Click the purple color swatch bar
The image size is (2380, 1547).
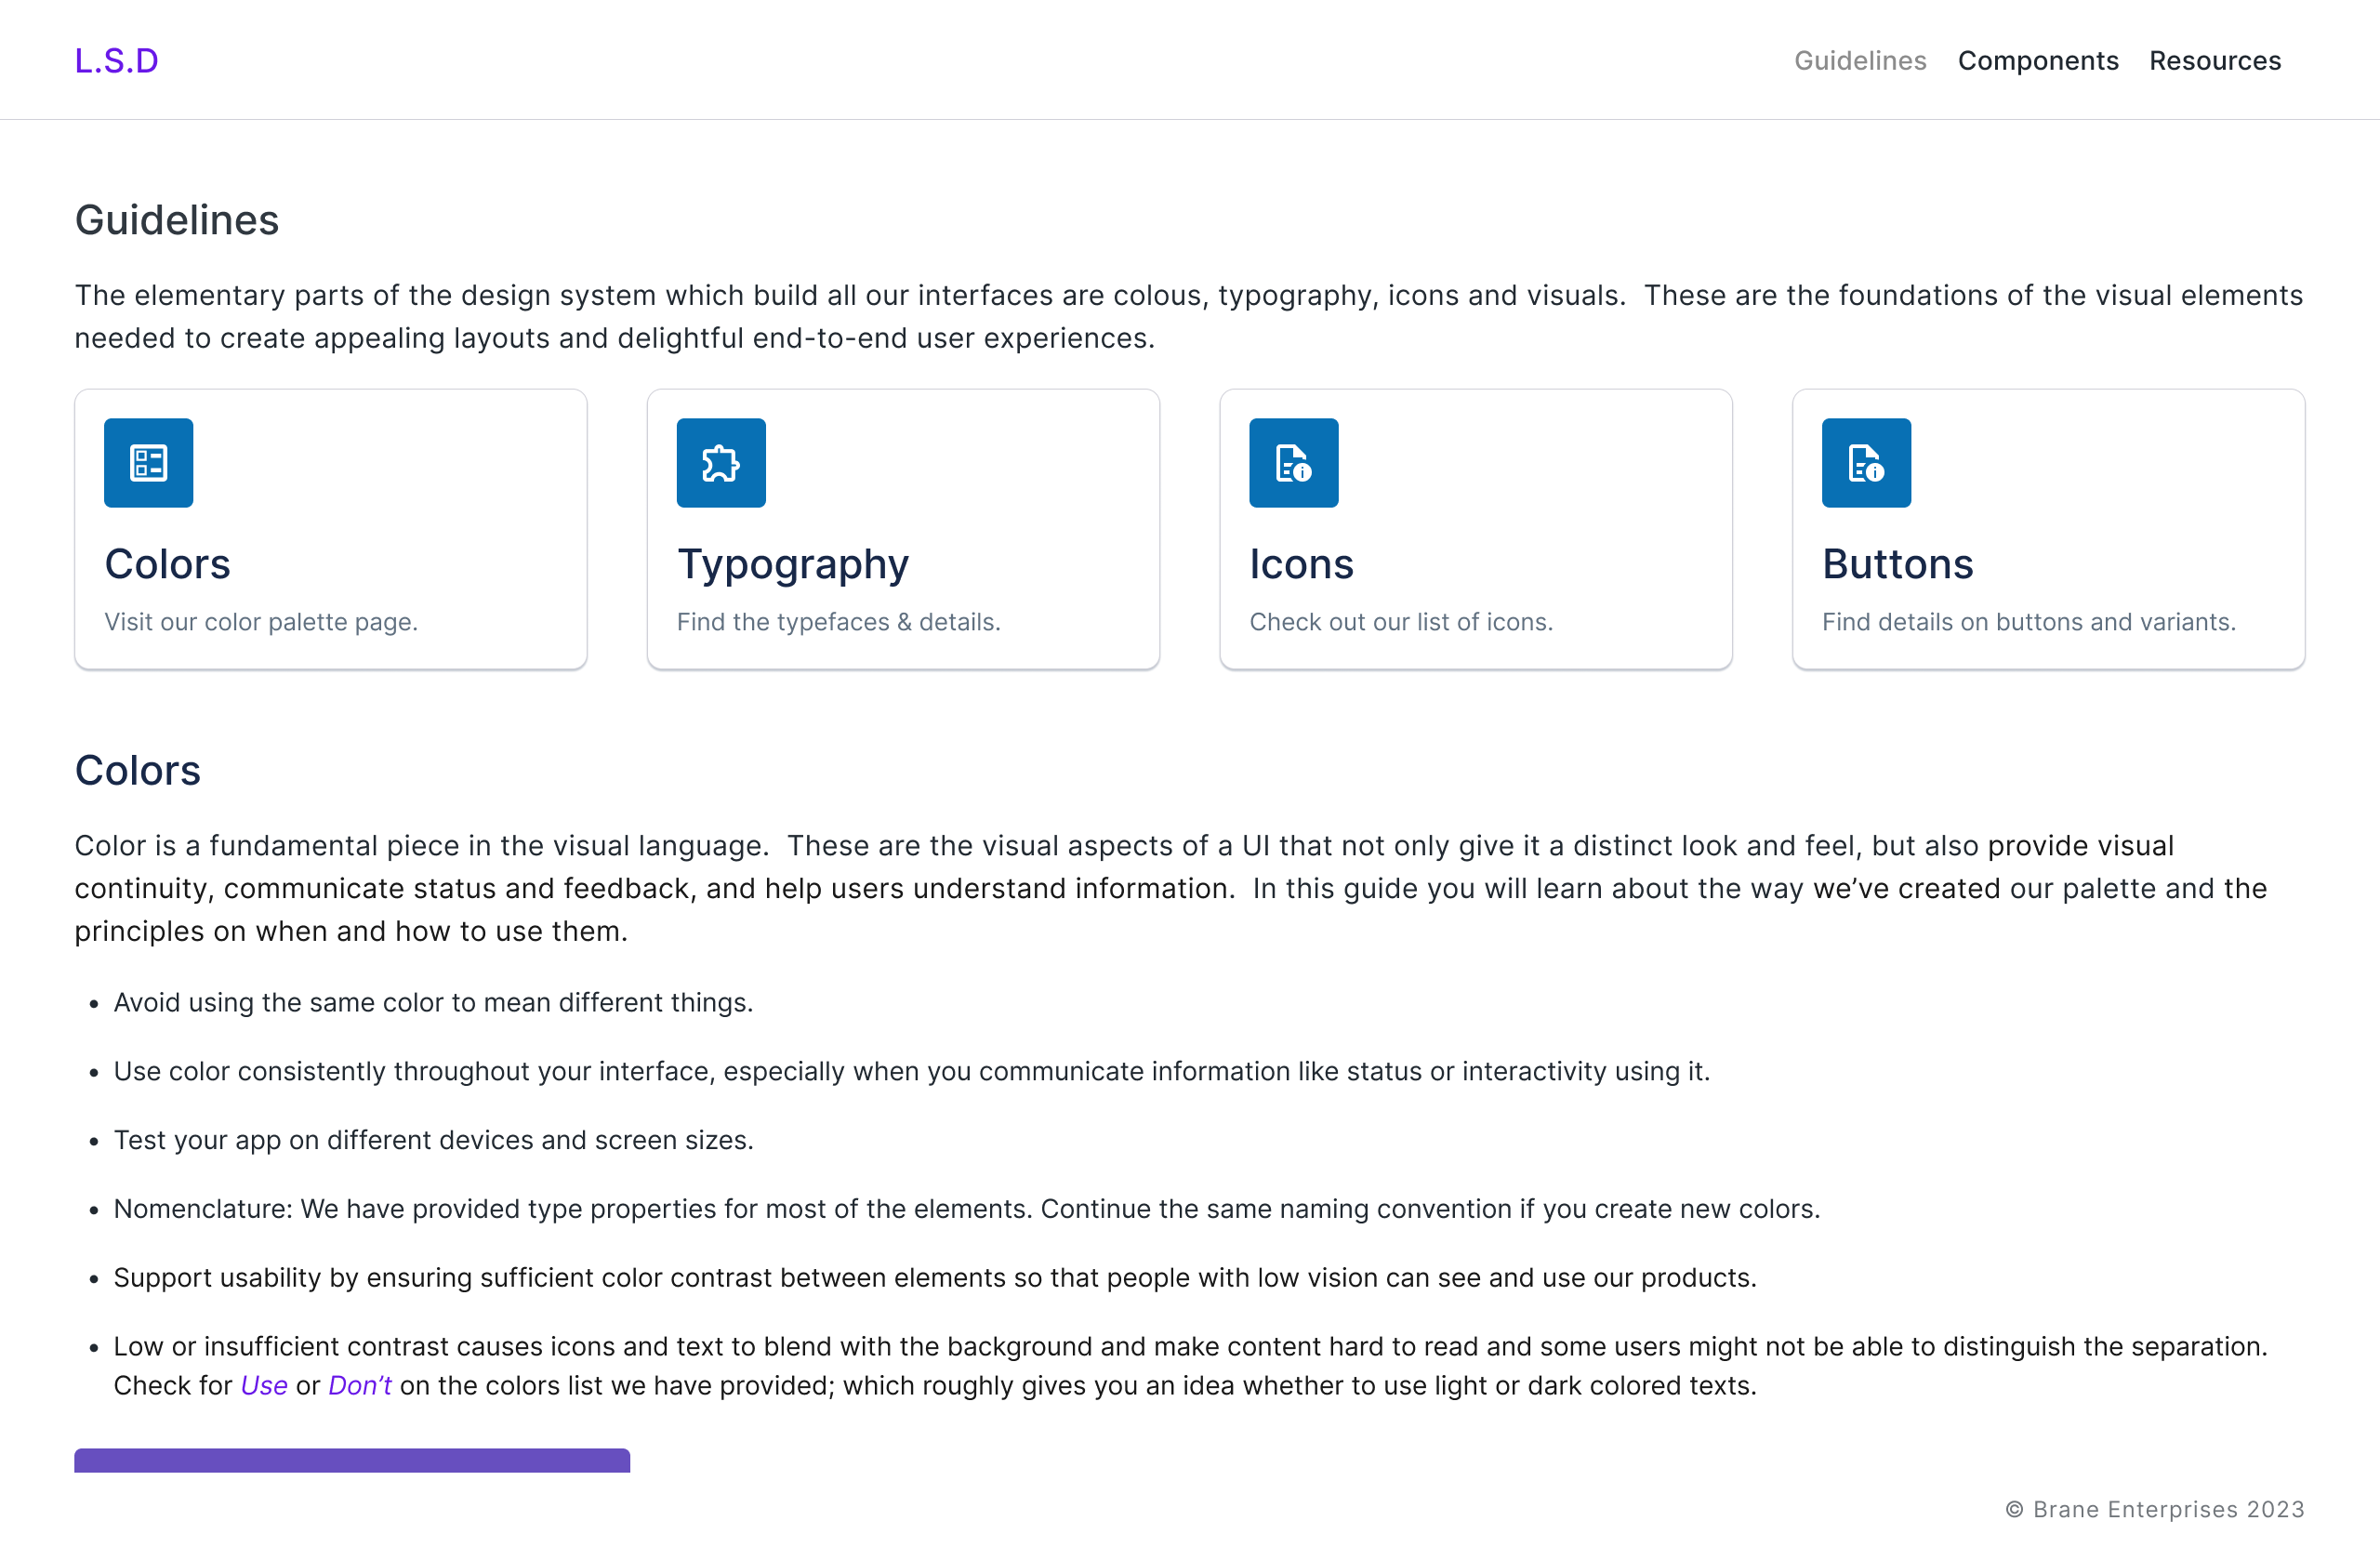point(352,1460)
